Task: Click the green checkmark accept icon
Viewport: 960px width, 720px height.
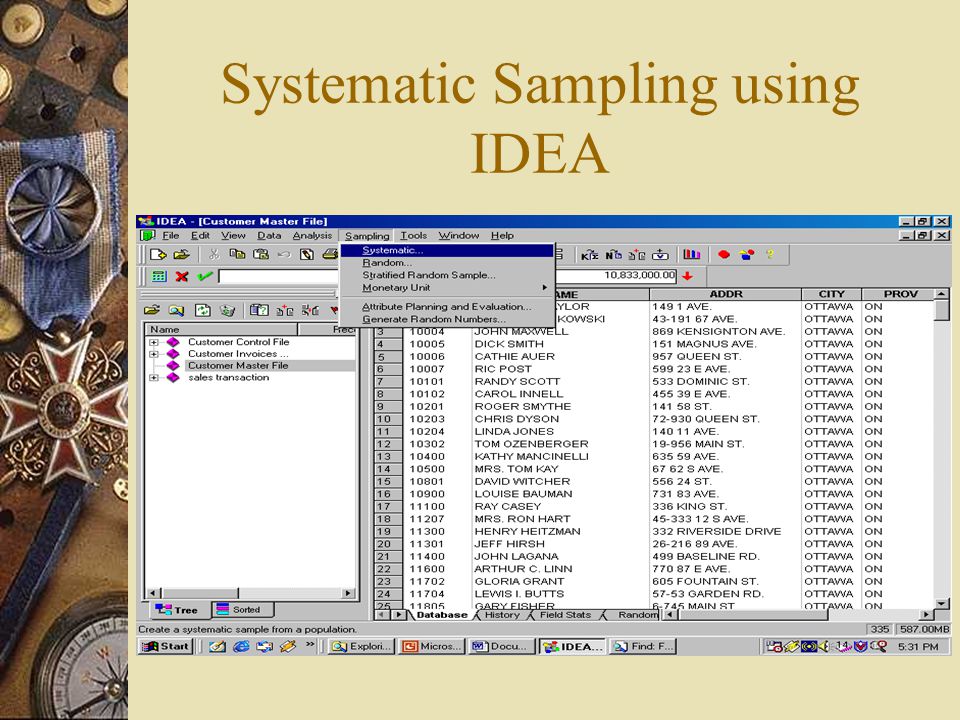Action: click(x=205, y=276)
